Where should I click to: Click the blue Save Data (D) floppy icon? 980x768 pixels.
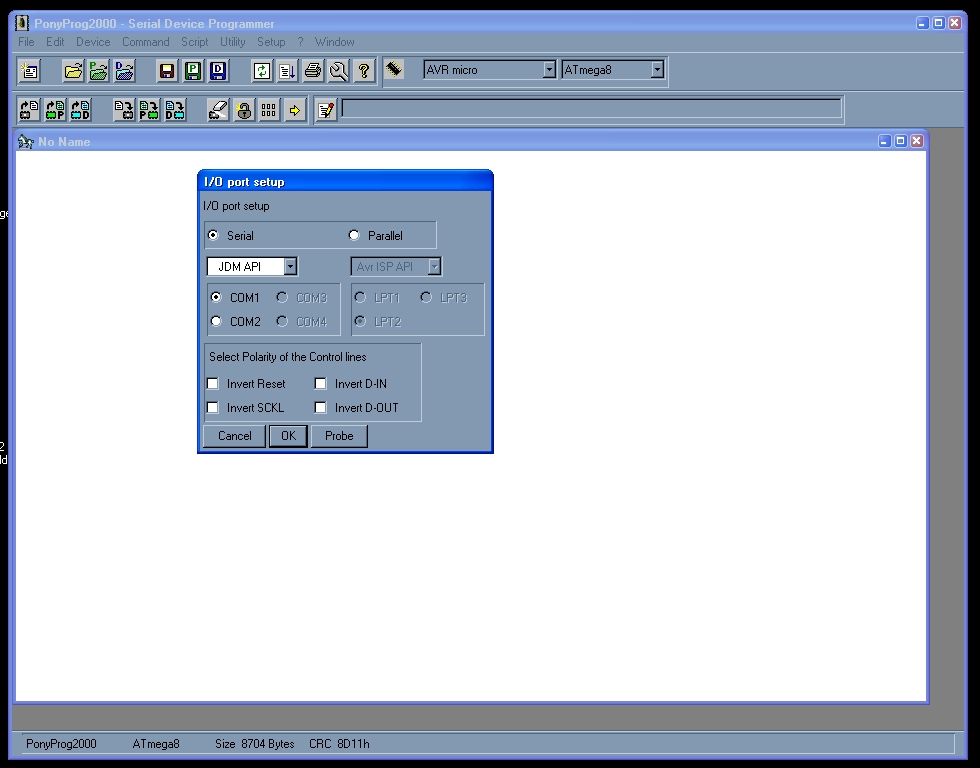[218, 71]
